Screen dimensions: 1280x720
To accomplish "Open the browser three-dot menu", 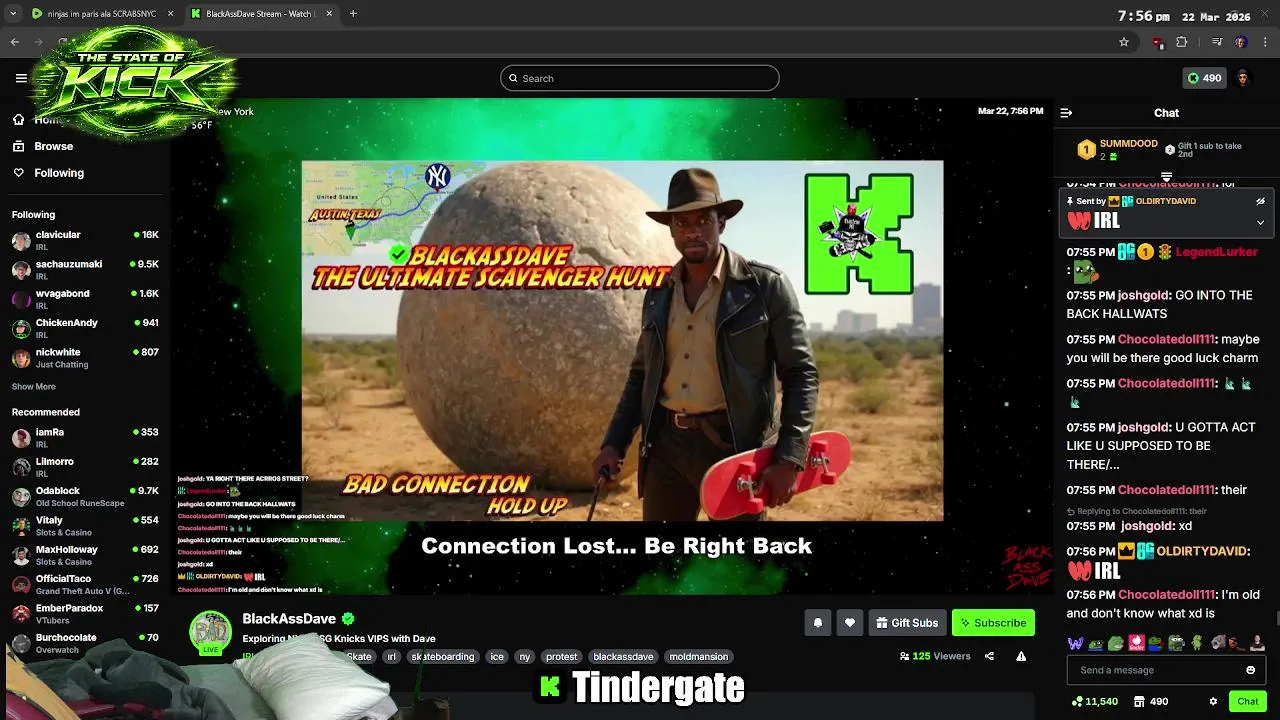I will (x=1266, y=42).
